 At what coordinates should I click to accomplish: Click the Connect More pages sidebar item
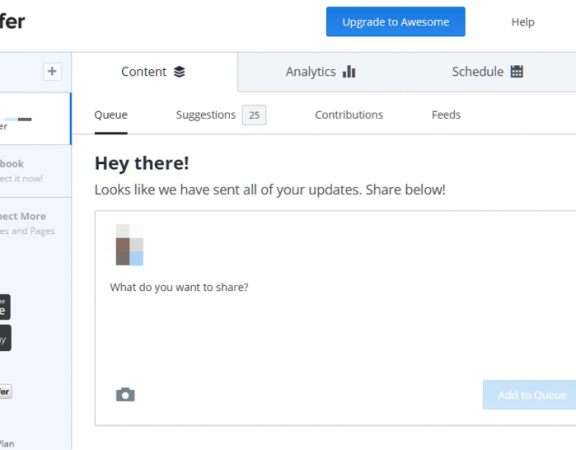coord(35,223)
